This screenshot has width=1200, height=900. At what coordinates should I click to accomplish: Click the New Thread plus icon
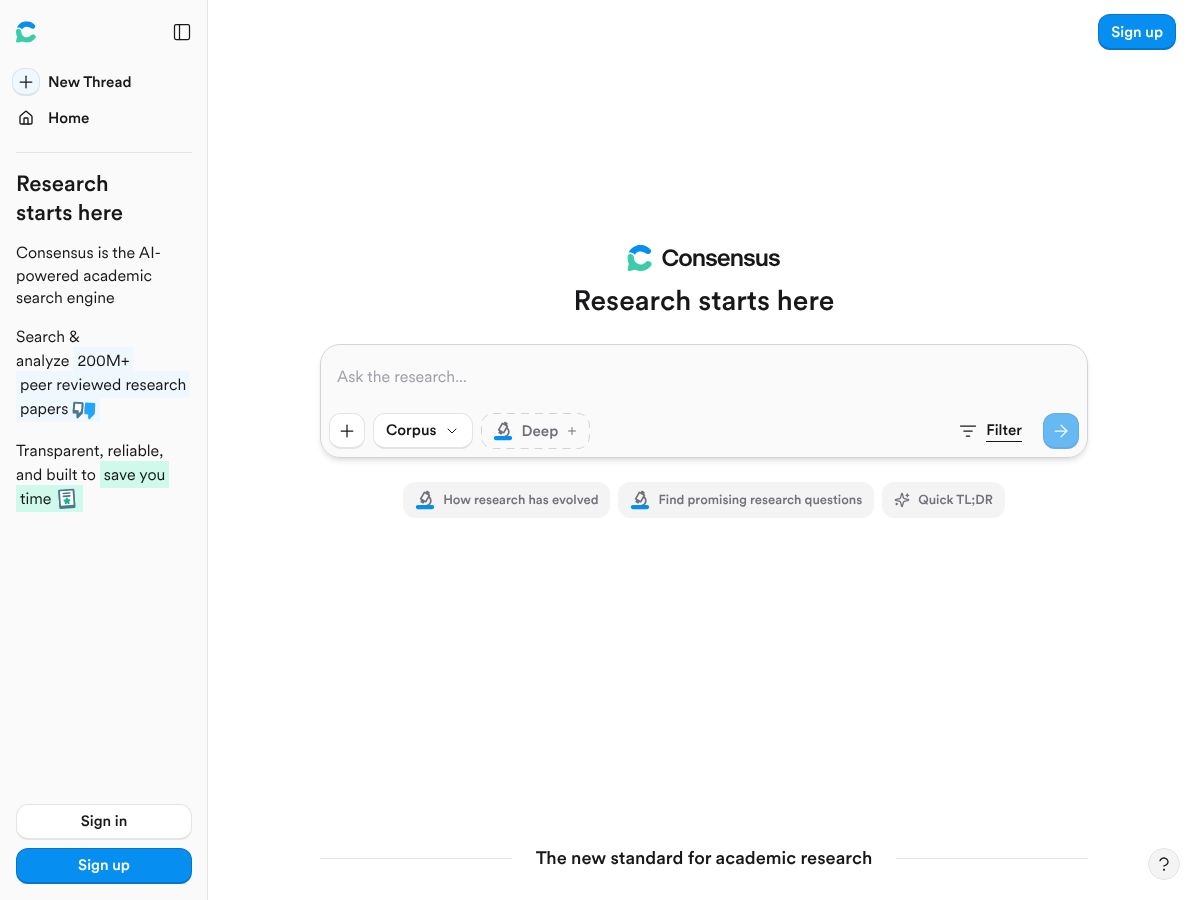(x=26, y=82)
